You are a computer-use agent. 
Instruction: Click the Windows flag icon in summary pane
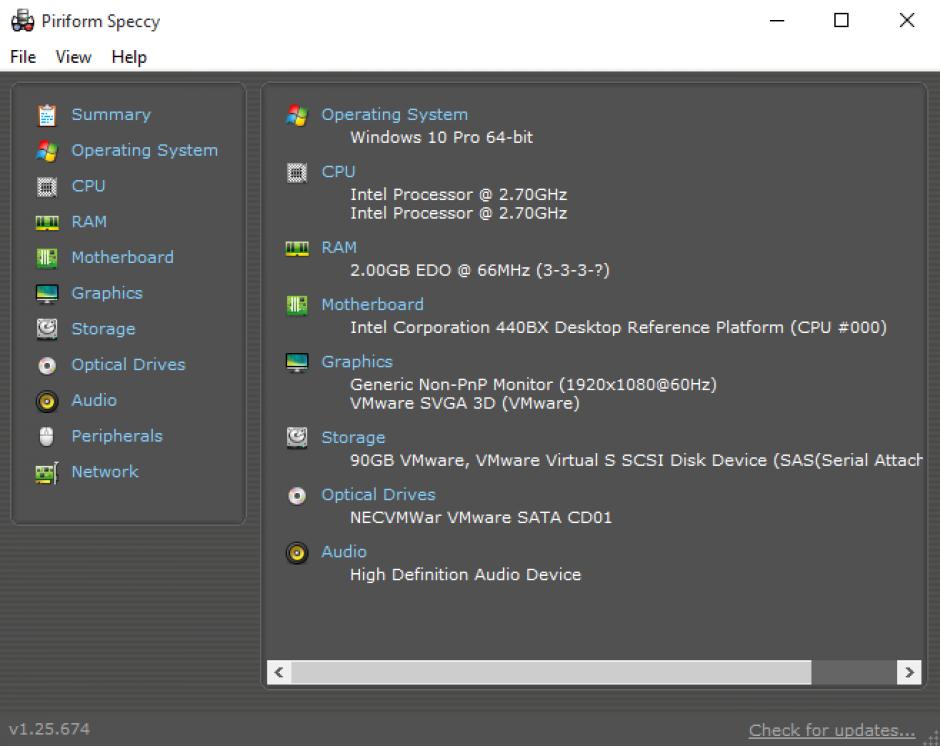click(x=297, y=115)
